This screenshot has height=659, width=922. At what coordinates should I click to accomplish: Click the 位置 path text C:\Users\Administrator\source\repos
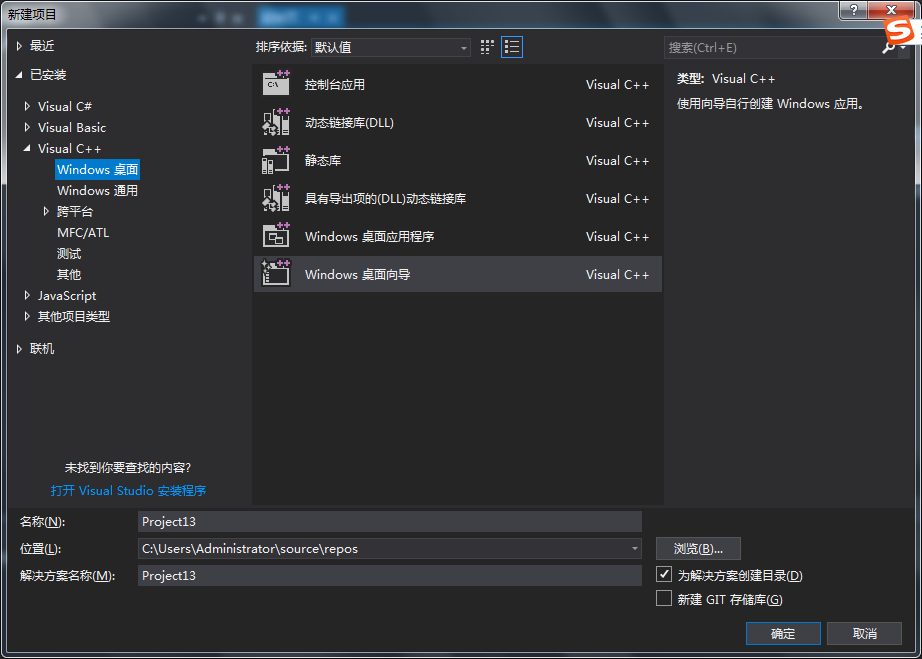tap(250, 548)
